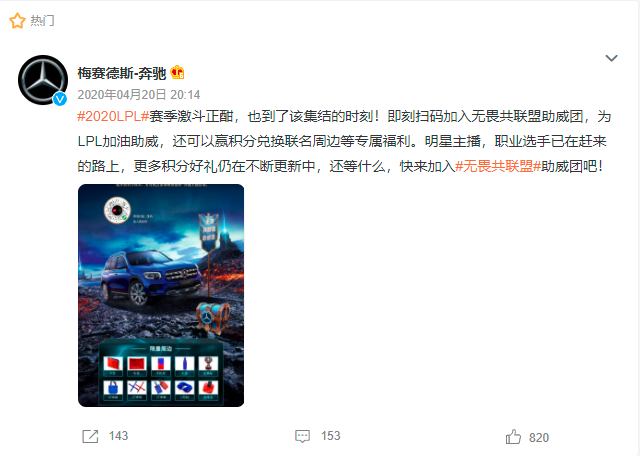The height and width of the screenshot is (456, 640).
Task: Open the Mercedes-Benz profile avatar
Action: coord(43,80)
